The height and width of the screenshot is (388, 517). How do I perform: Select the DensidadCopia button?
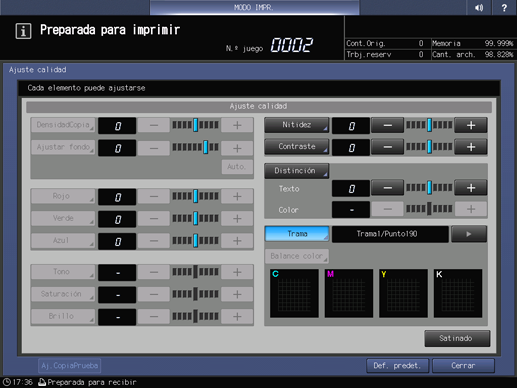tap(63, 125)
